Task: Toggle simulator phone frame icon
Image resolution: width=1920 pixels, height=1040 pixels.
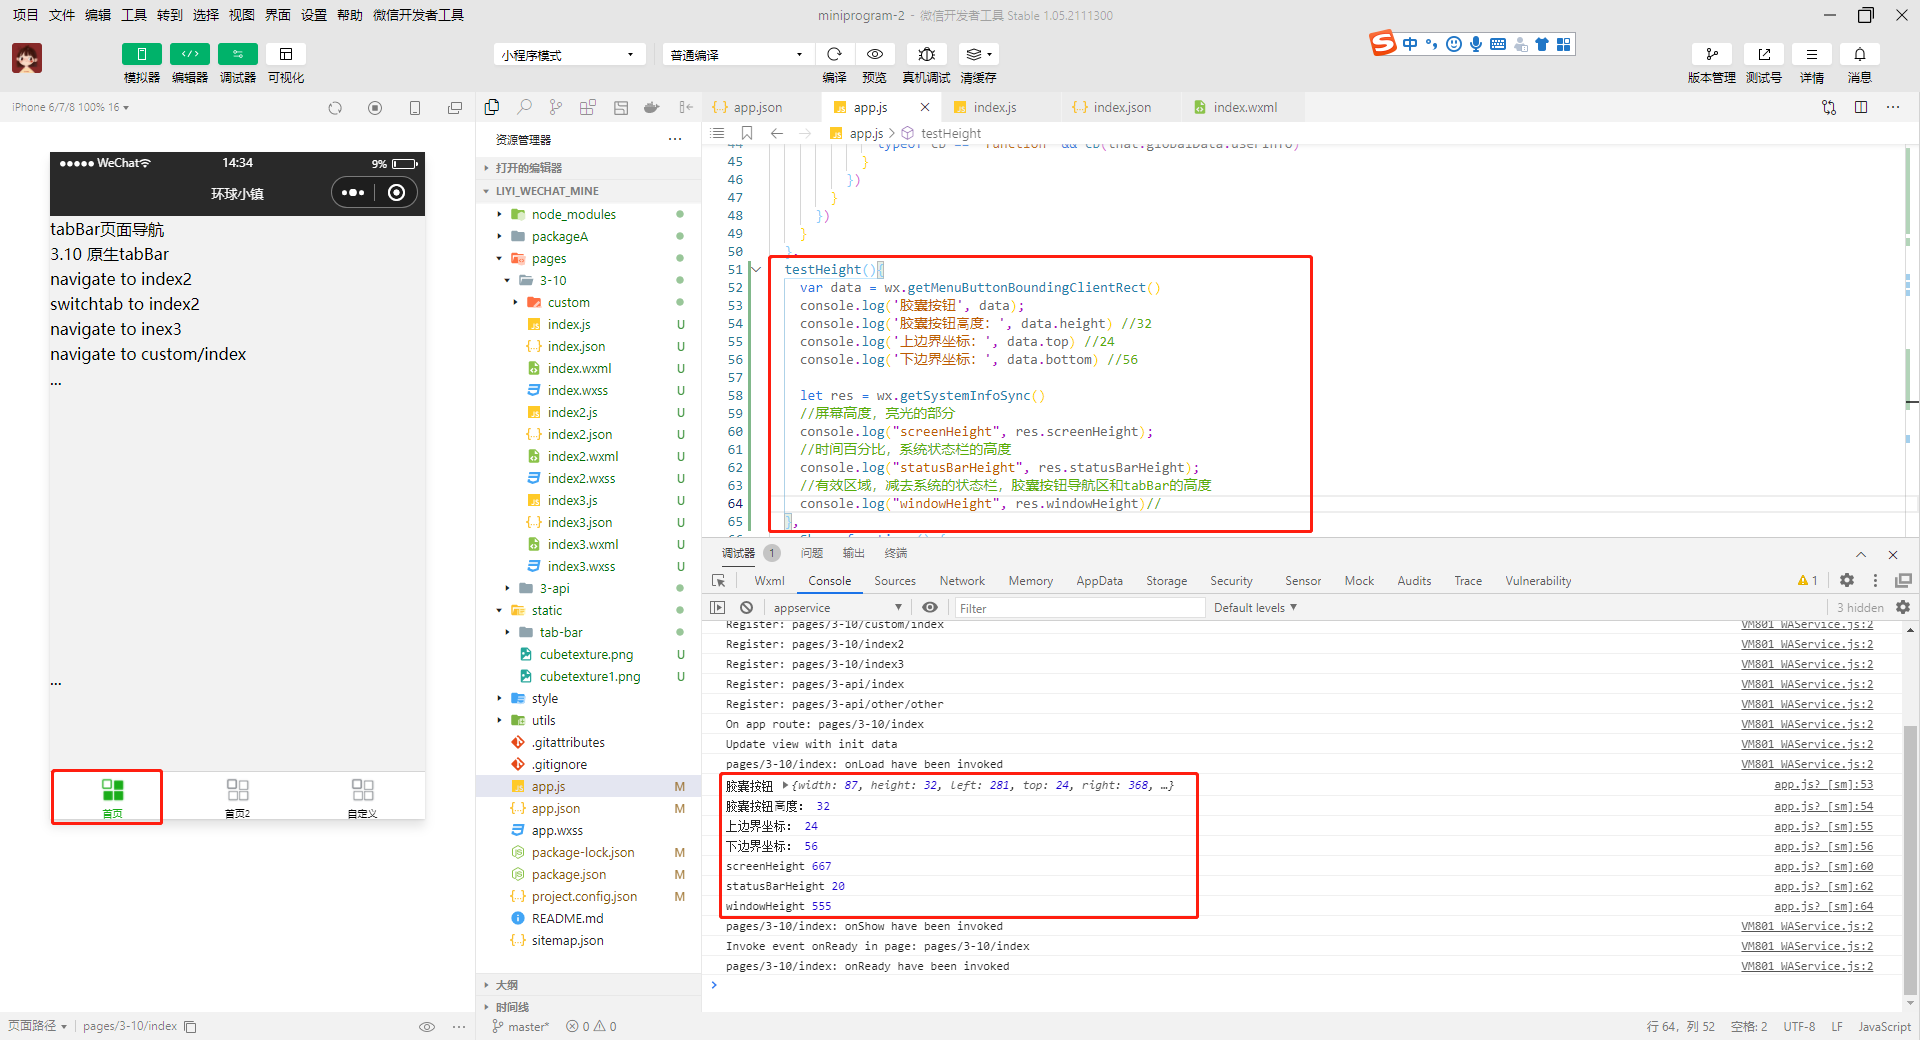Action: click(x=415, y=108)
